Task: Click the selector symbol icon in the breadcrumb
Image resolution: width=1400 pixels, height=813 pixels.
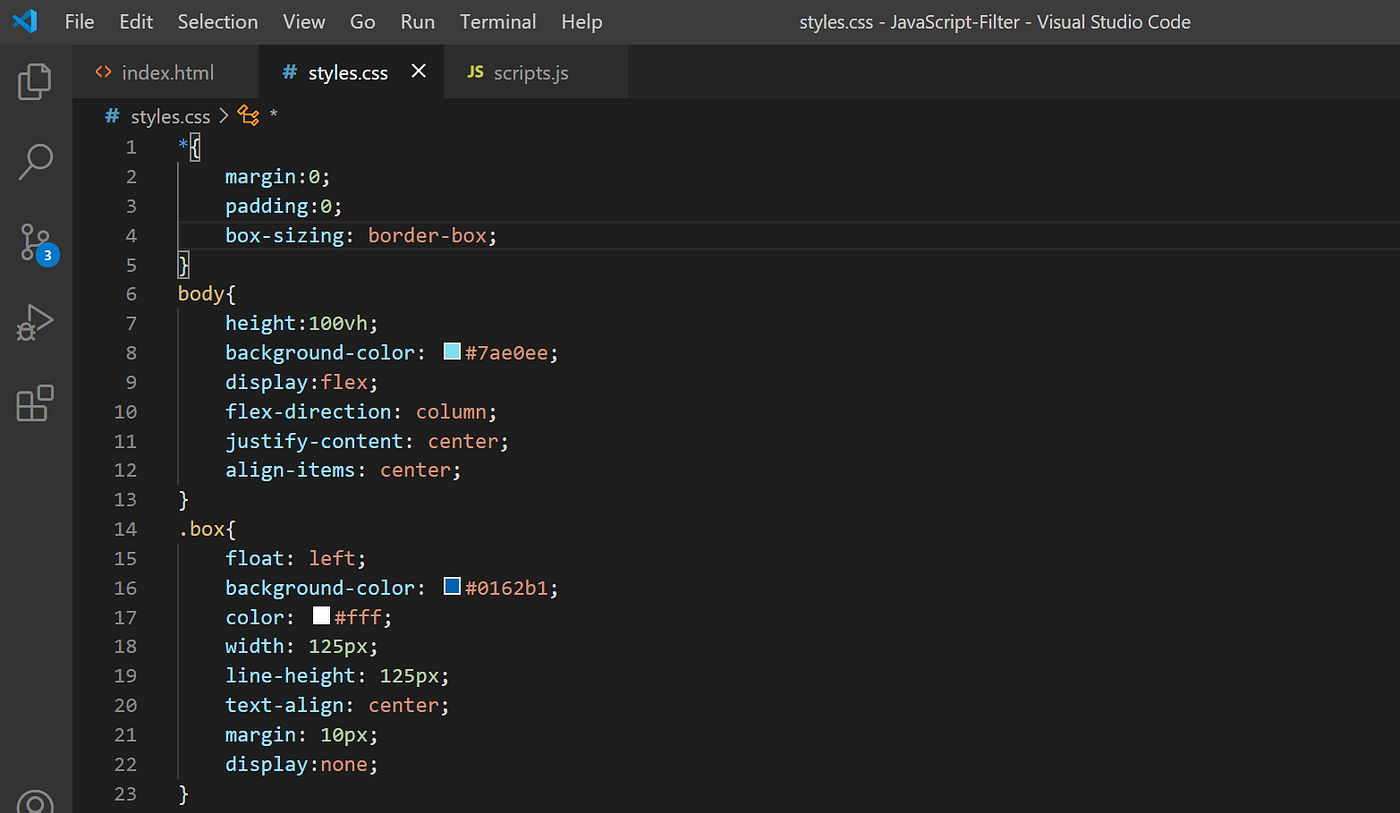Action: pos(248,116)
